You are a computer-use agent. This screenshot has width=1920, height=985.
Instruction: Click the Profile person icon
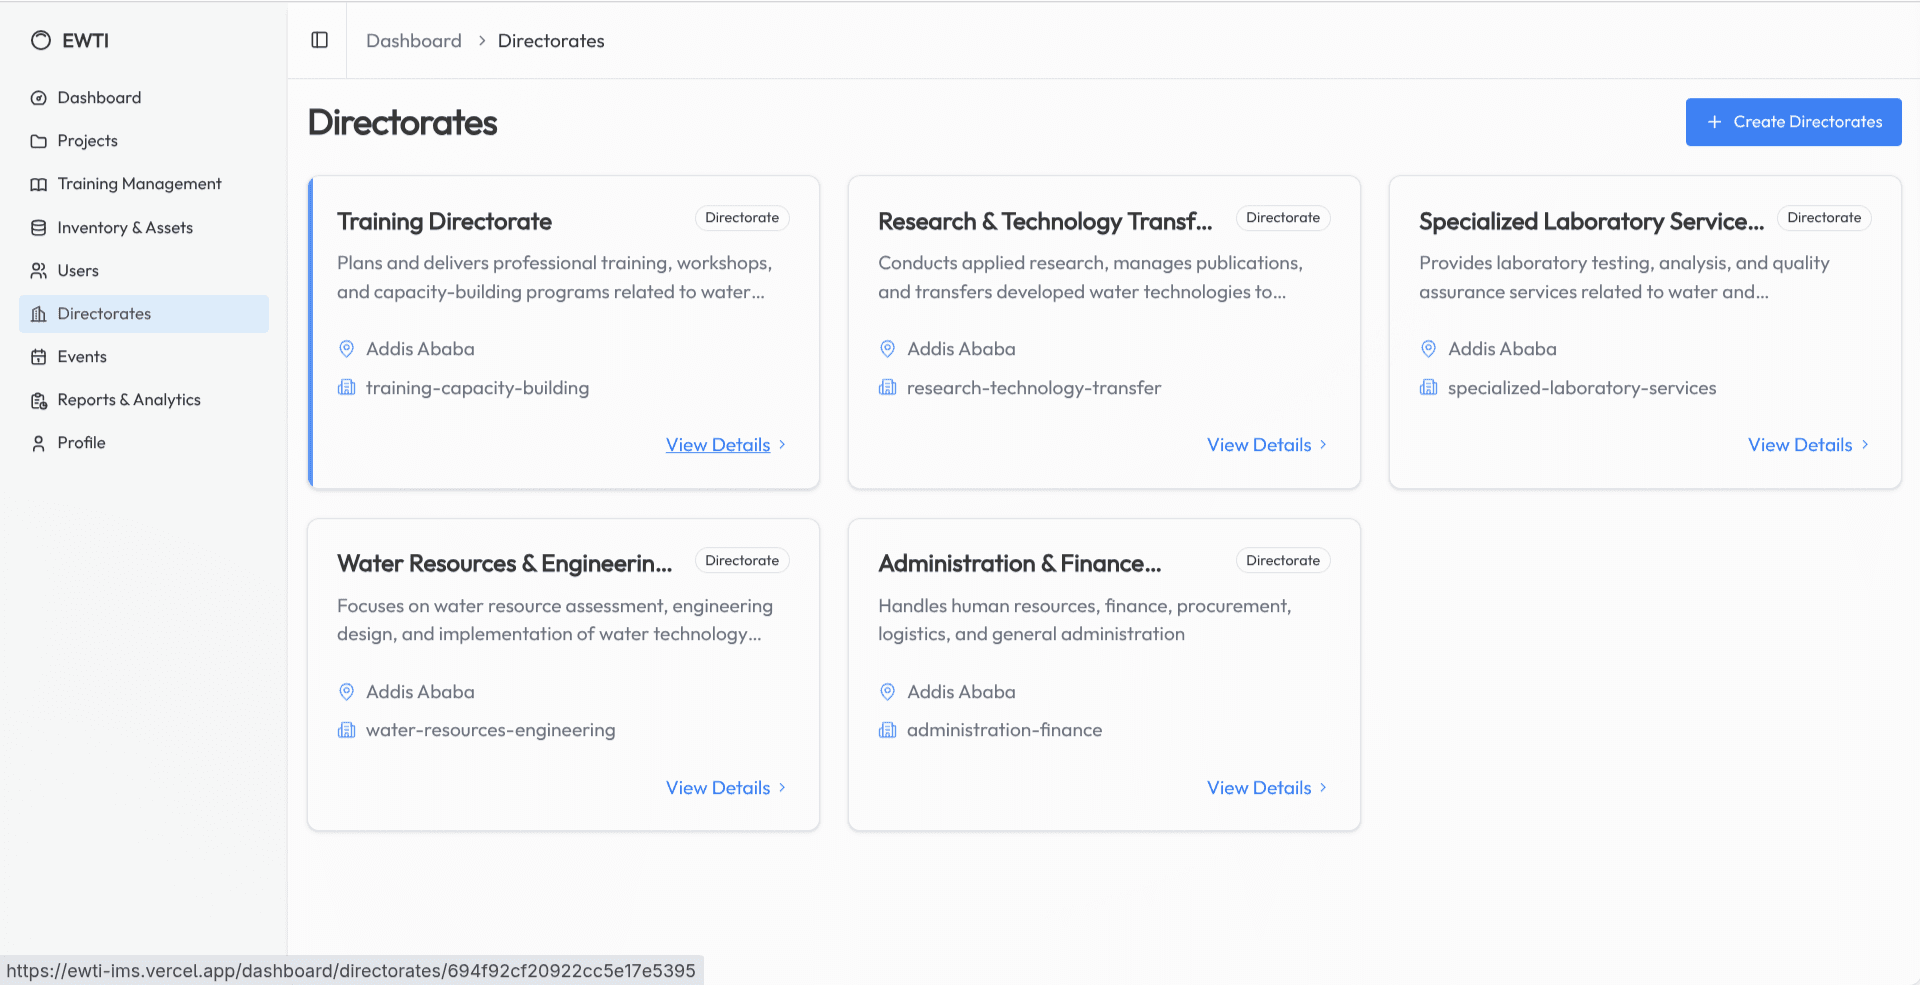coord(39,443)
